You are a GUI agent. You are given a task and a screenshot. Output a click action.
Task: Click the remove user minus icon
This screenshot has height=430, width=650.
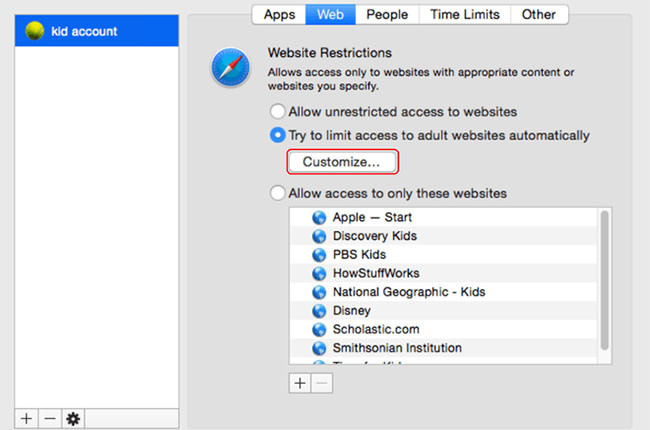(49, 418)
